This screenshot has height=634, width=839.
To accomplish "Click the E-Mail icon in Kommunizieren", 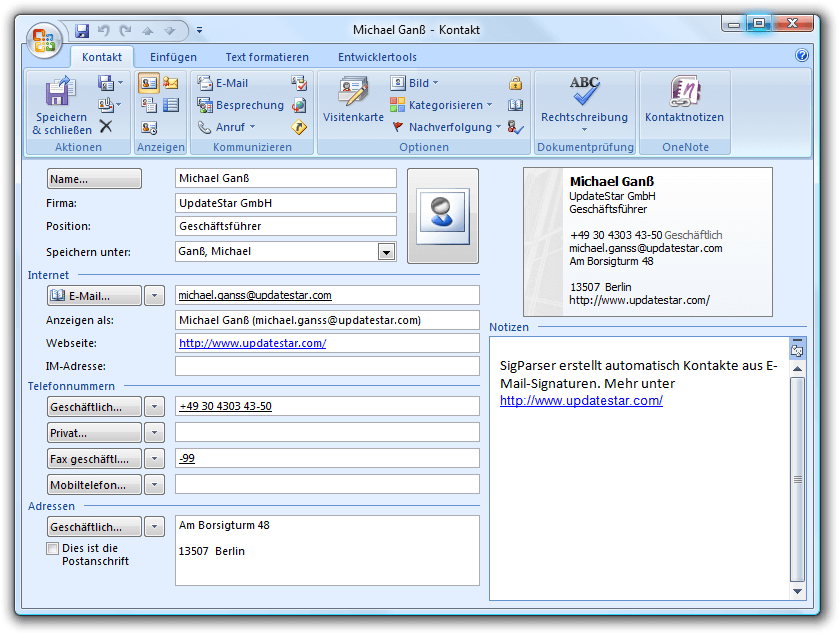I will coord(223,83).
